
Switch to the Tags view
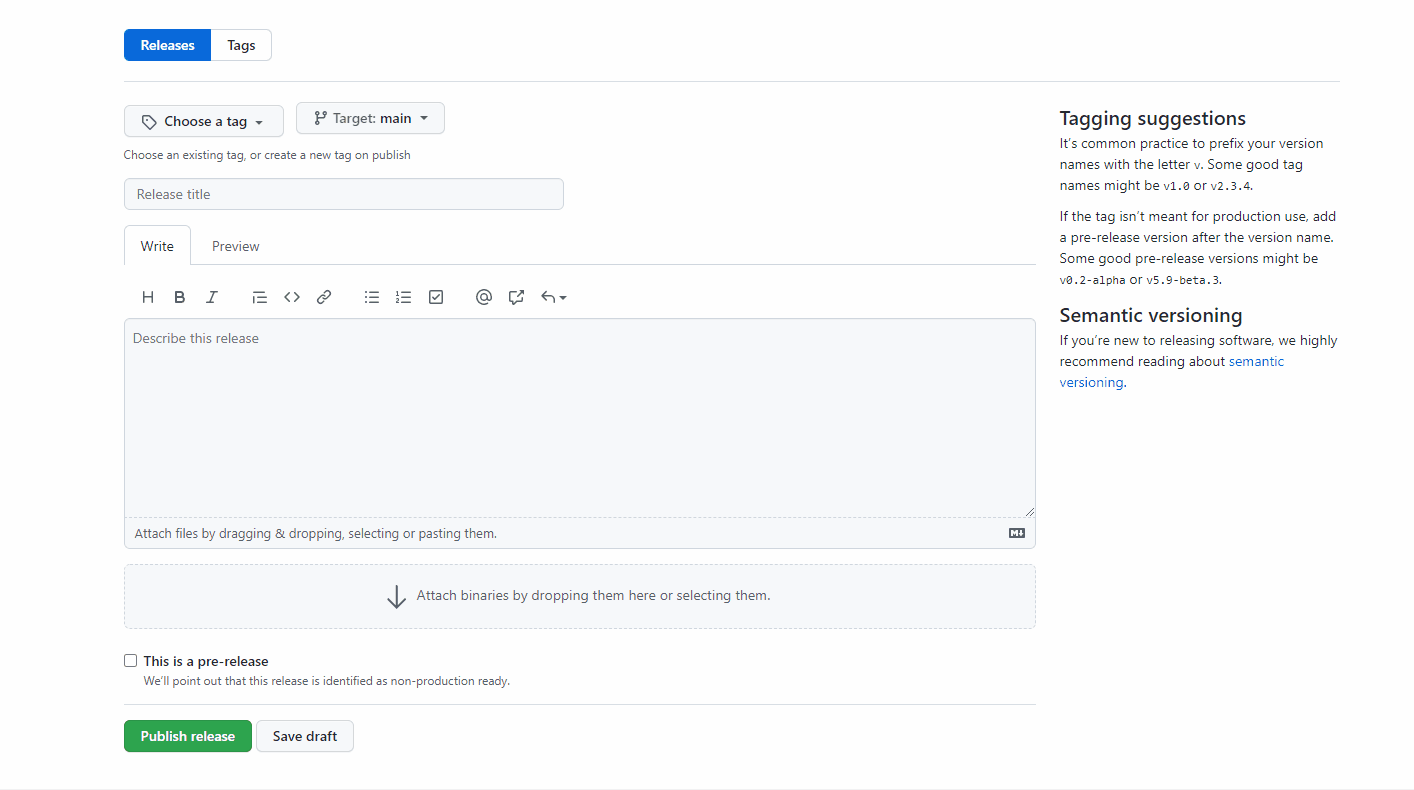(x=240, y=44)
